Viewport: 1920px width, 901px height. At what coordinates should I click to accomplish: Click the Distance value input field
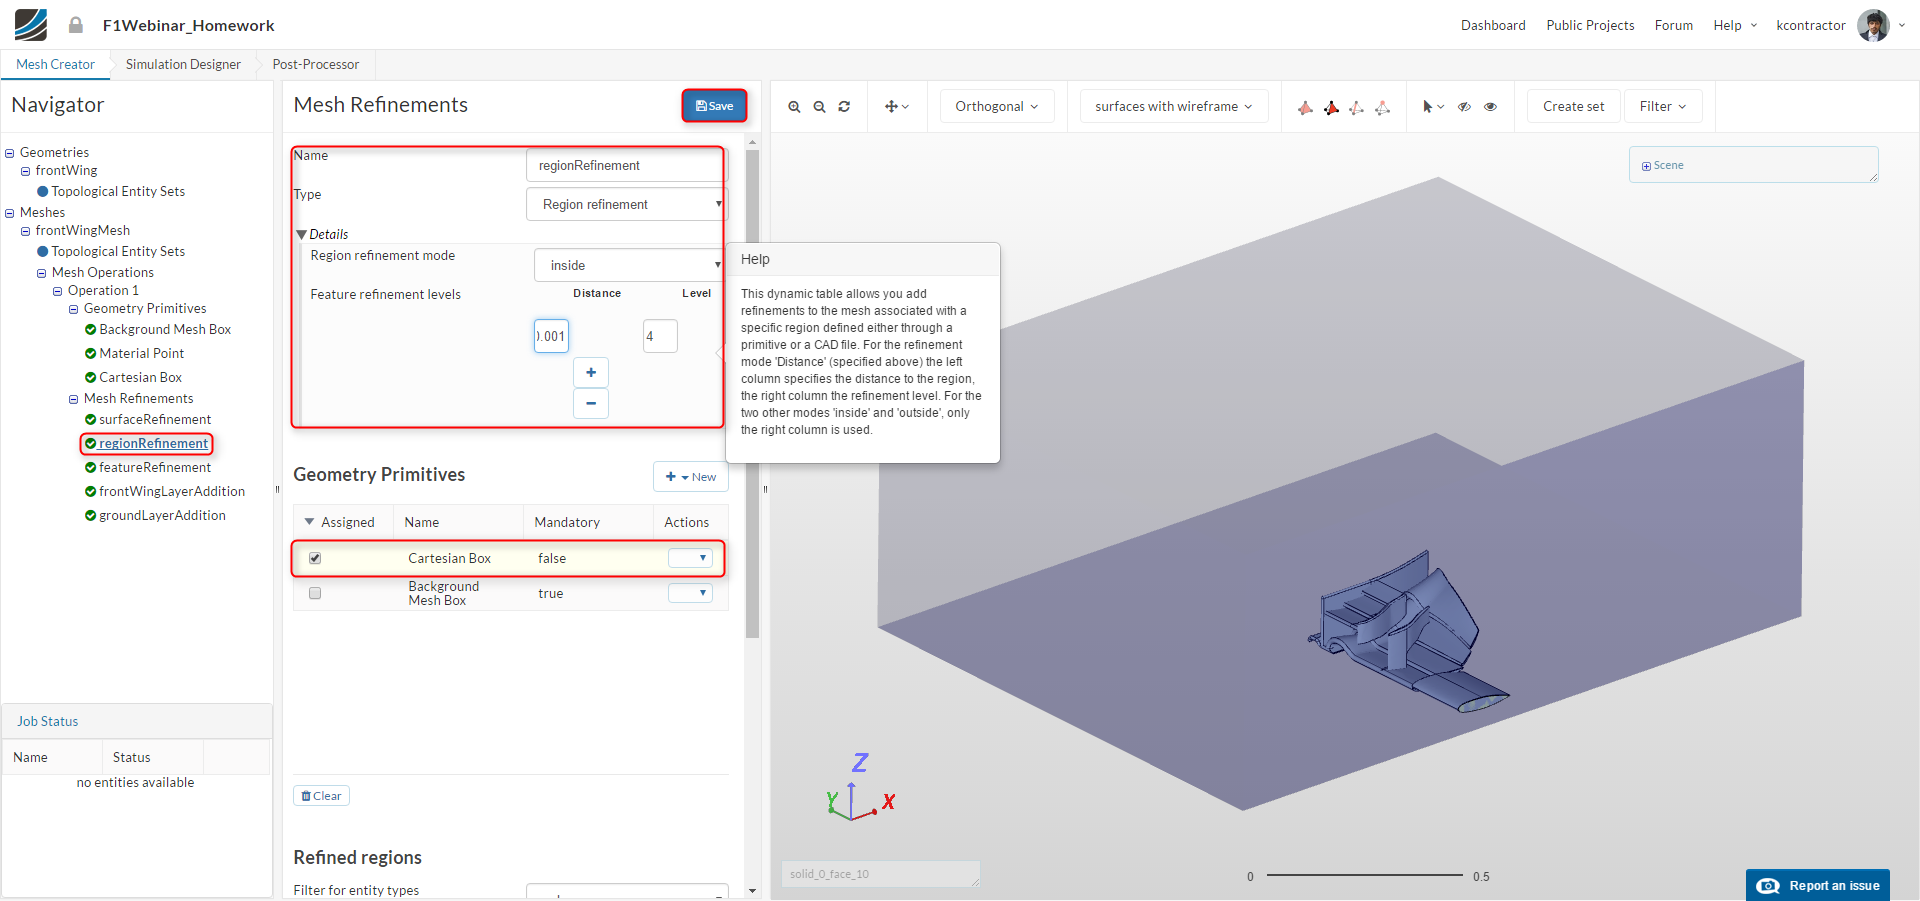(x=551, y=336)
